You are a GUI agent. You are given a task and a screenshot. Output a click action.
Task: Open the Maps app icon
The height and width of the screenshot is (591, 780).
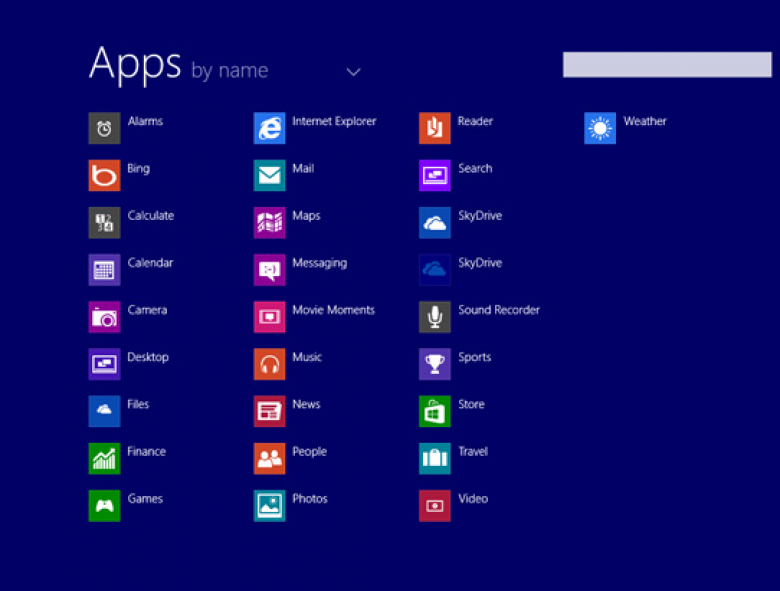pos(270,223)
